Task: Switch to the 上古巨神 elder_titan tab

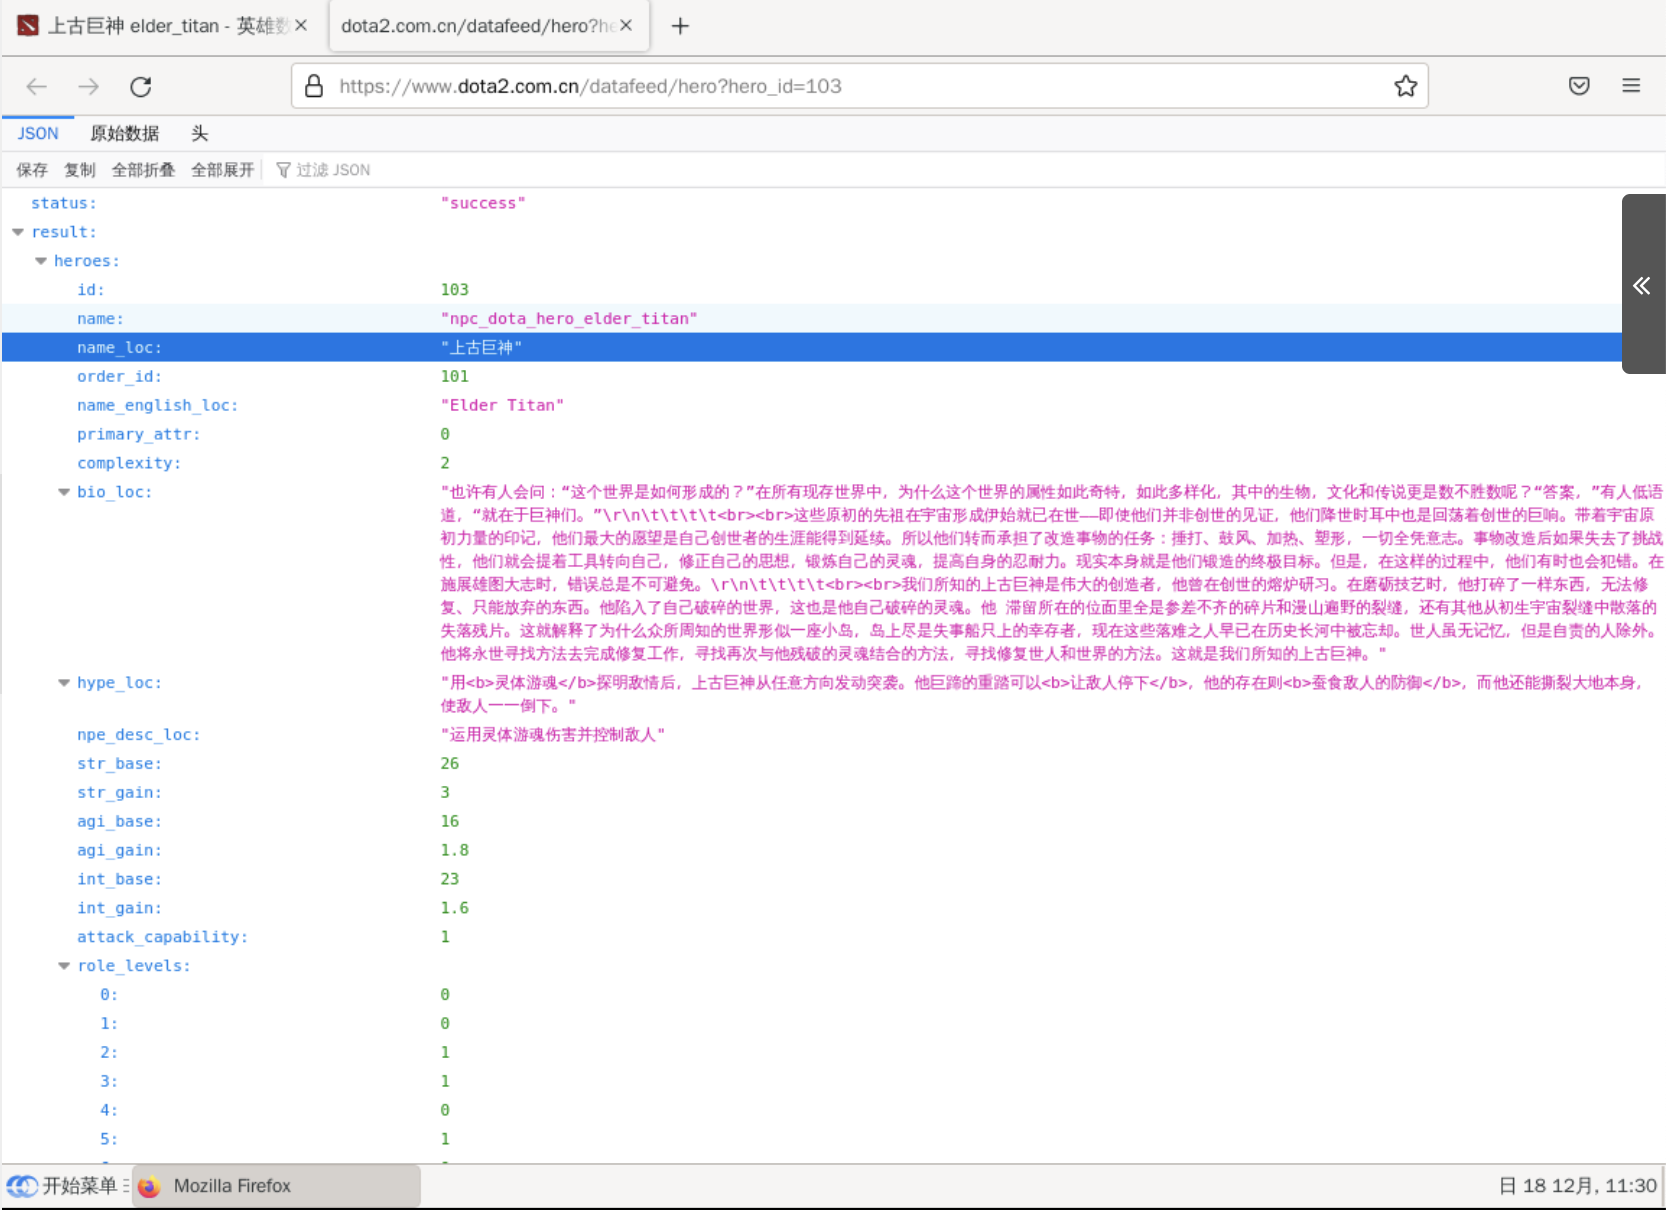Action: pos(165,26)
